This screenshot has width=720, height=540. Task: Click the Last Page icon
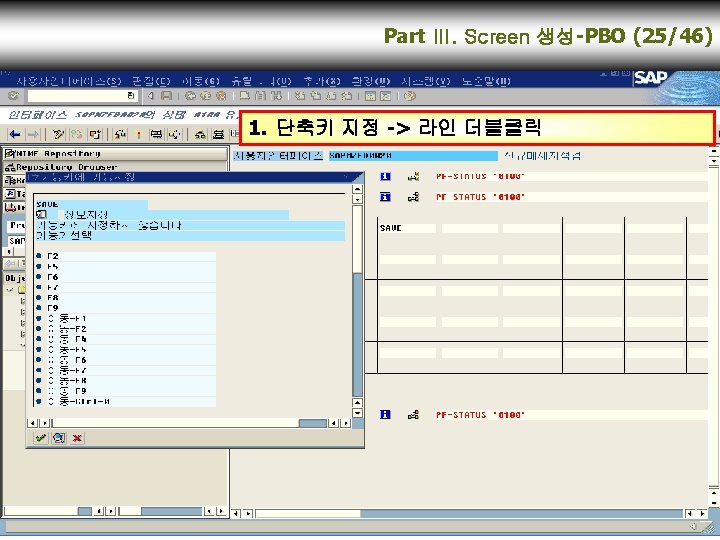coord(347,96)
